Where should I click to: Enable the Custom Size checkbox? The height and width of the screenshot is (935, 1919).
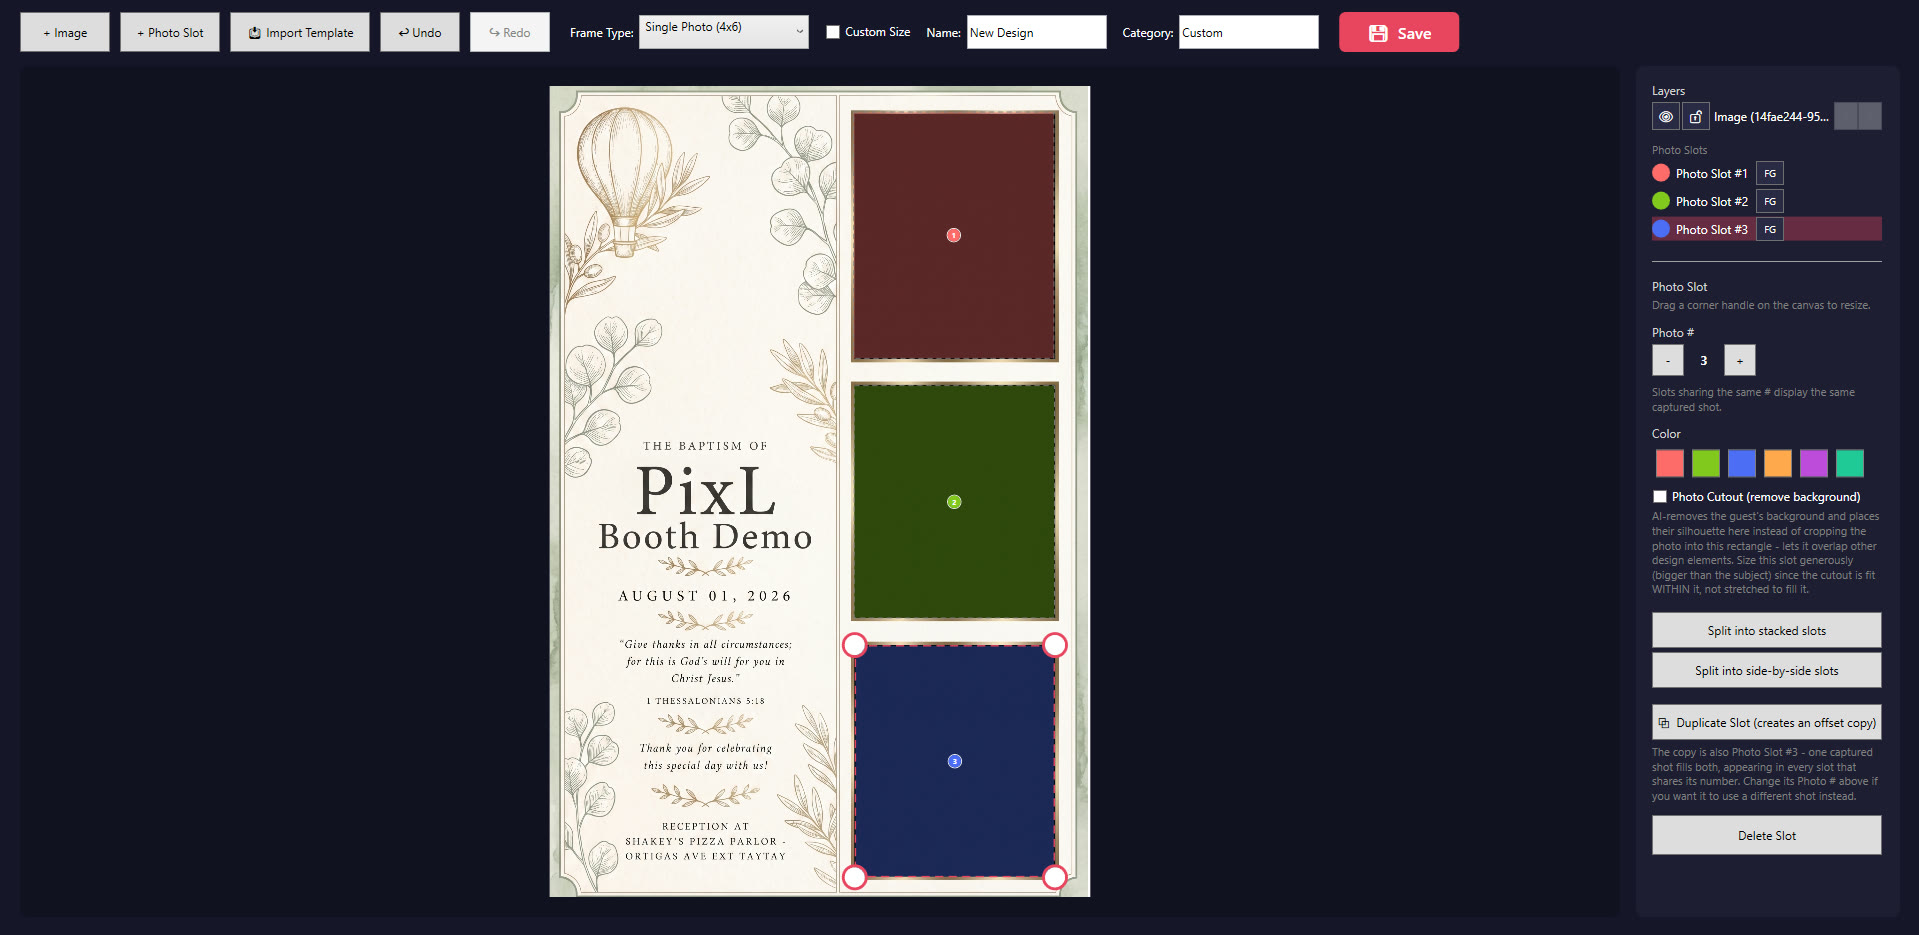[x=833, y=32]
